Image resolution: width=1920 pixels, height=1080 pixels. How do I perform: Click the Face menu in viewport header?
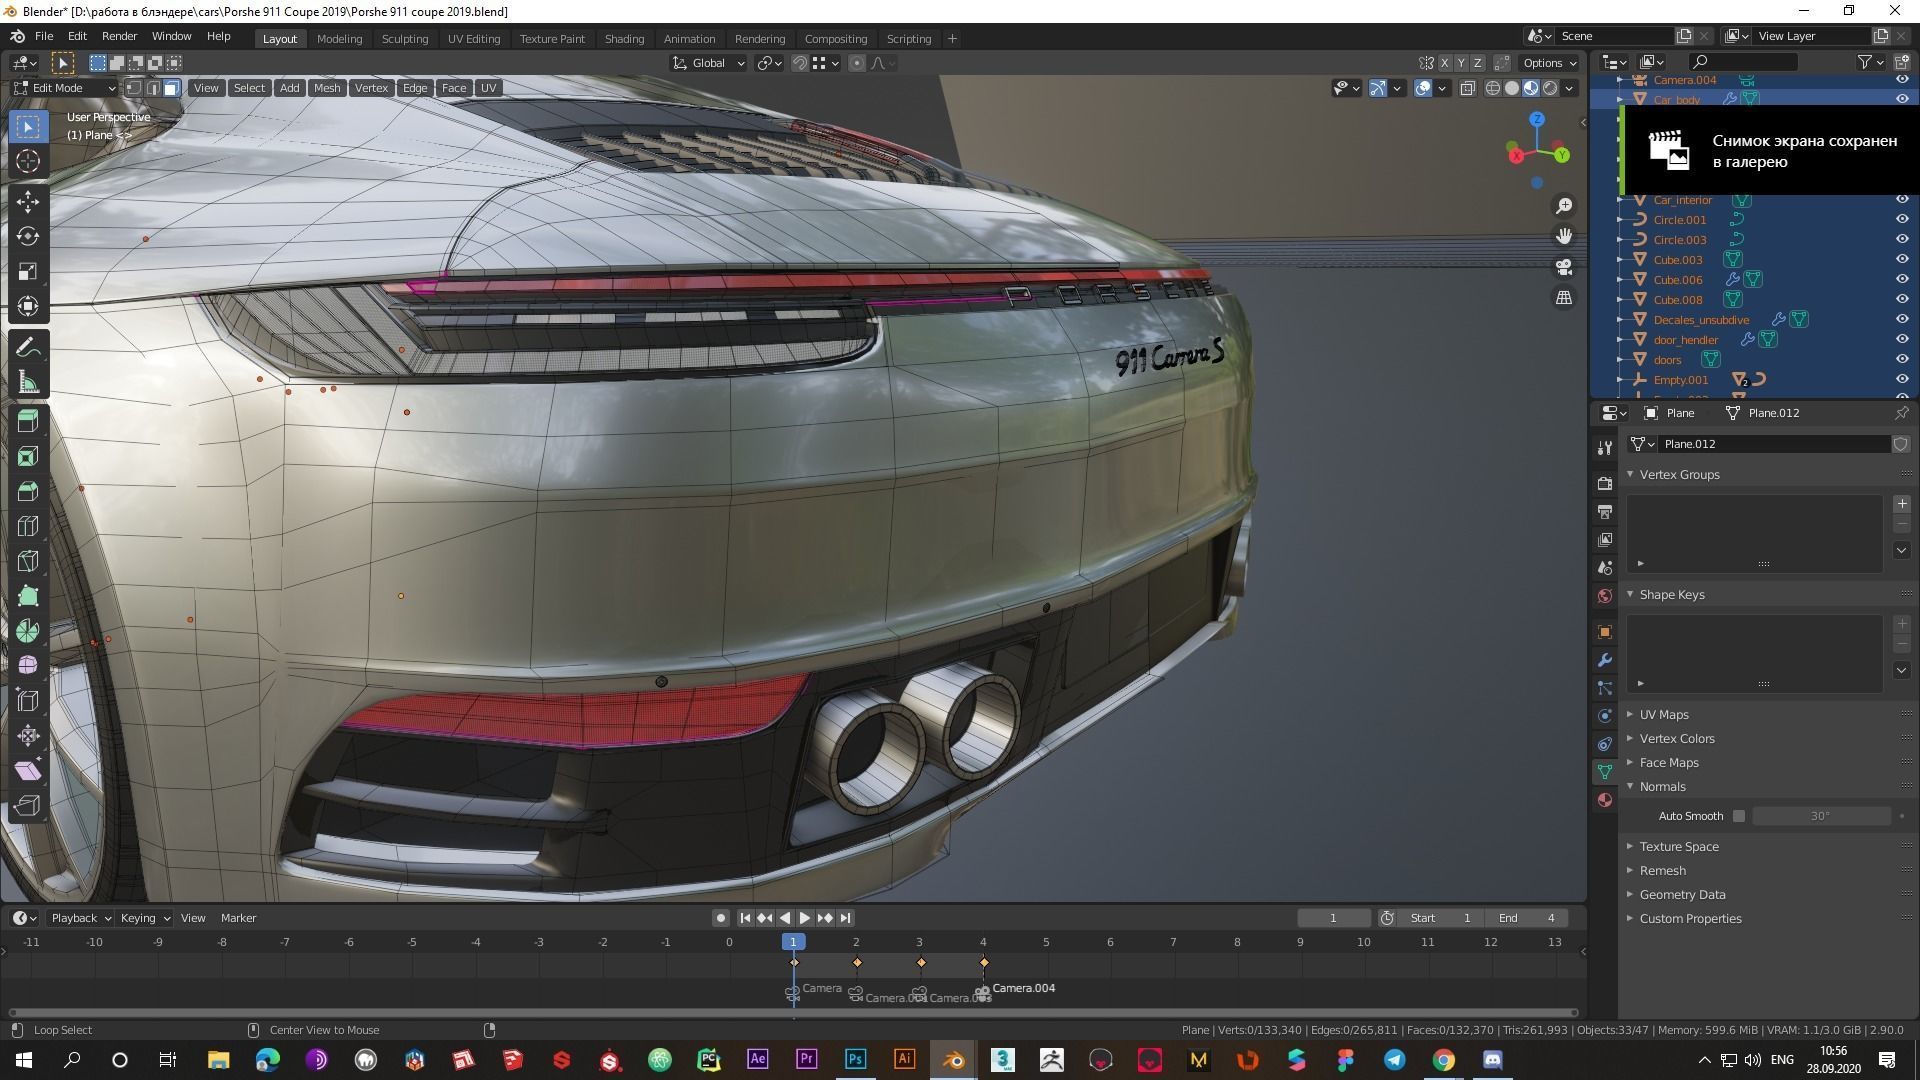pyautogui.click(x=453, y=88)
